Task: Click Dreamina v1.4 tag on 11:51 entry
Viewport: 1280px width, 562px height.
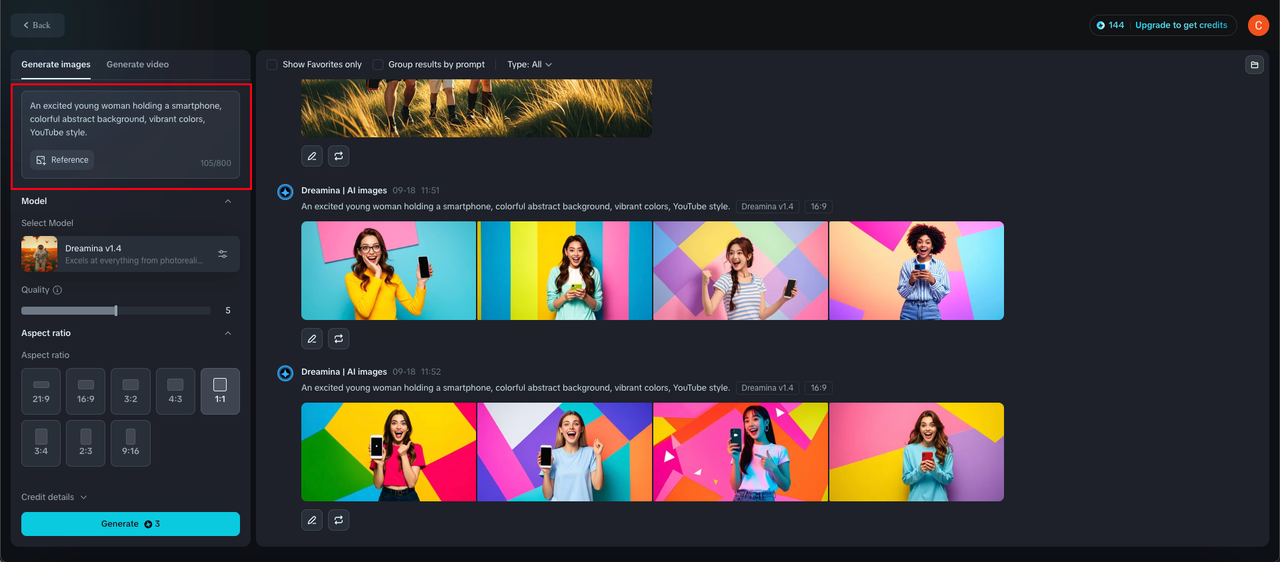Action: point(767,207)
